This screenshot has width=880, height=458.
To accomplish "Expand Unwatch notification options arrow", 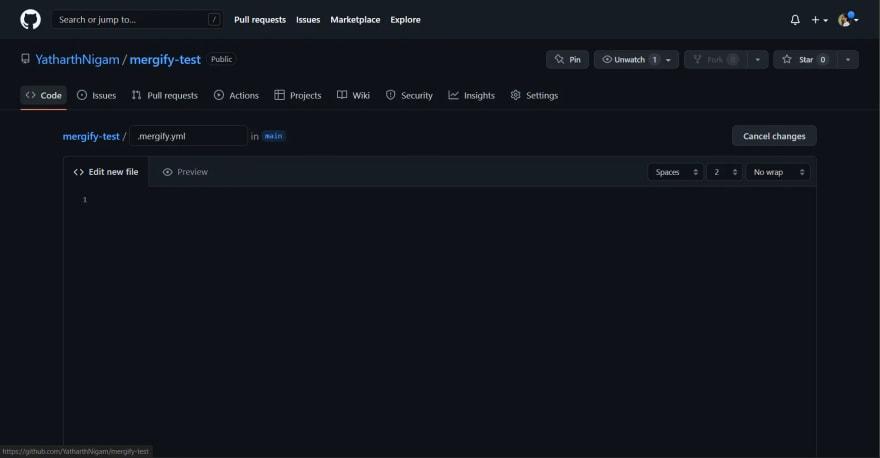I will pyautogui.click(x=668, y=59).
